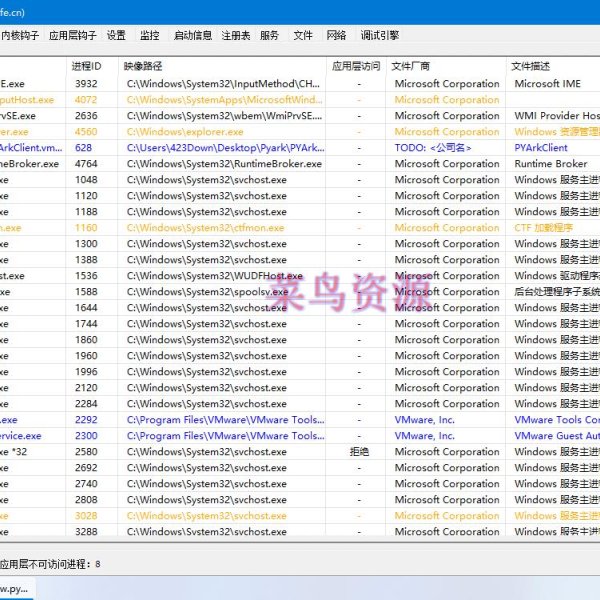The image size is (600, 600).
Task: Select the explorer.exe process row
Action: click(185, 132)
